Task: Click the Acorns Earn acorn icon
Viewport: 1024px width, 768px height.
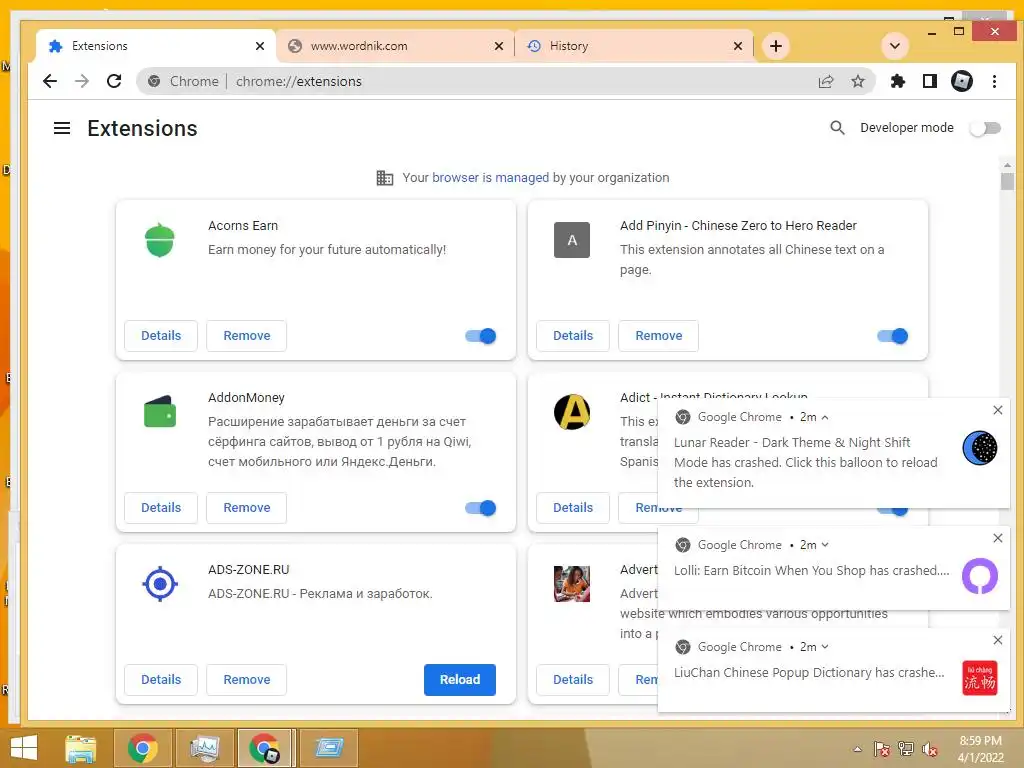Action: coord(159,240)
